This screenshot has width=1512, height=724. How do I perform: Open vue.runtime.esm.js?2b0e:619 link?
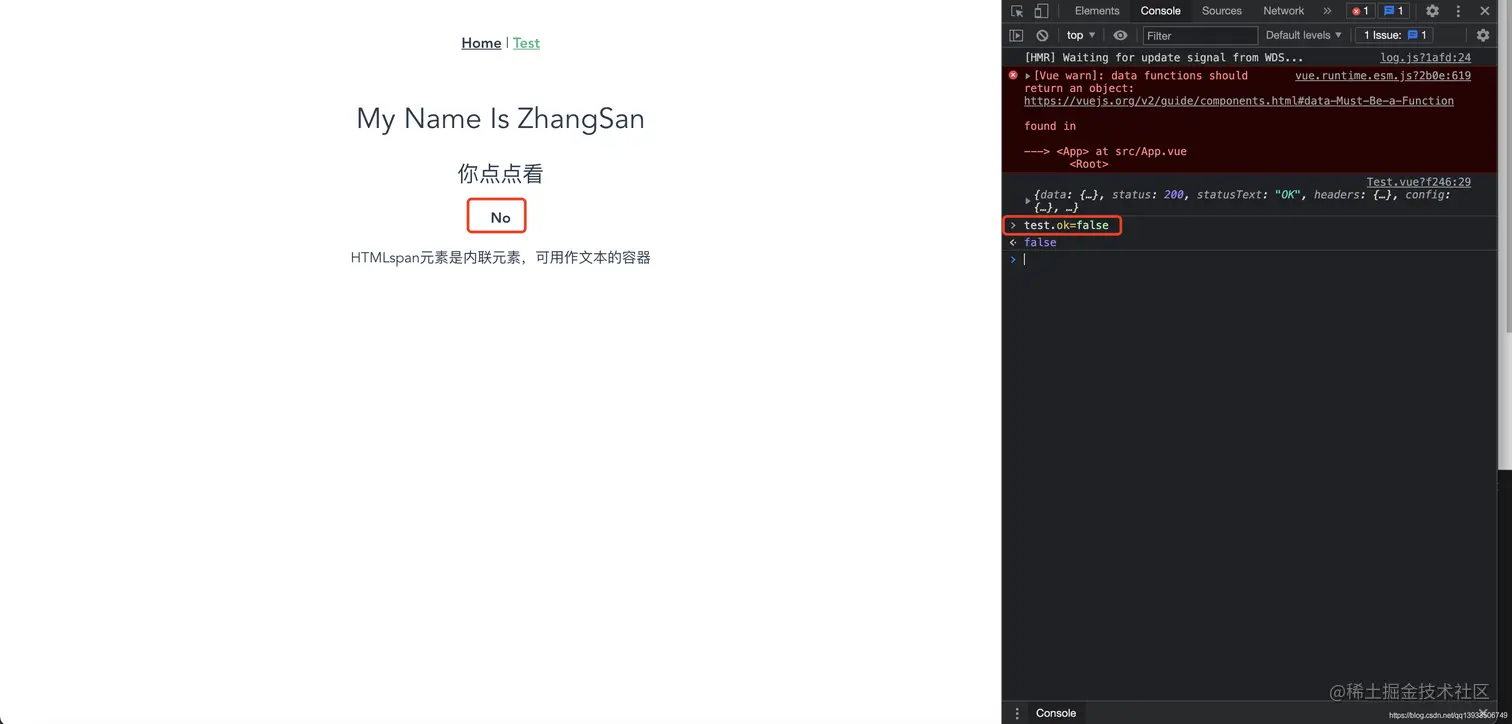point(1383,76)
